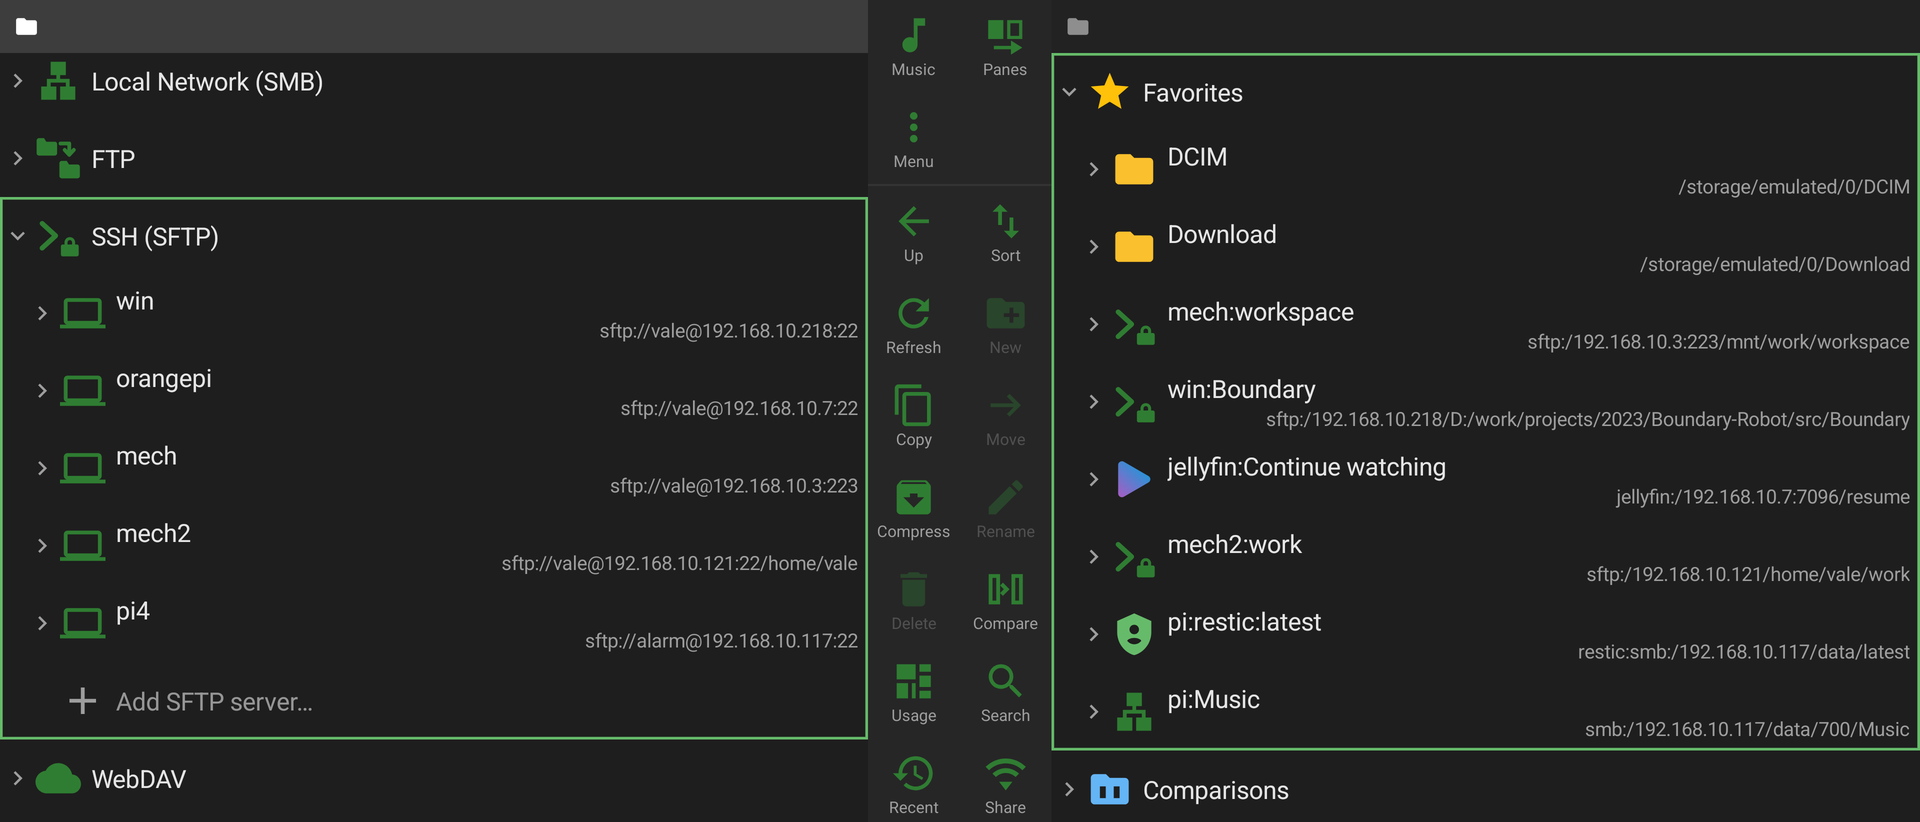Collapse the Favorites chevron
The image size is (1920, 822).
[x=1069, y=92]
